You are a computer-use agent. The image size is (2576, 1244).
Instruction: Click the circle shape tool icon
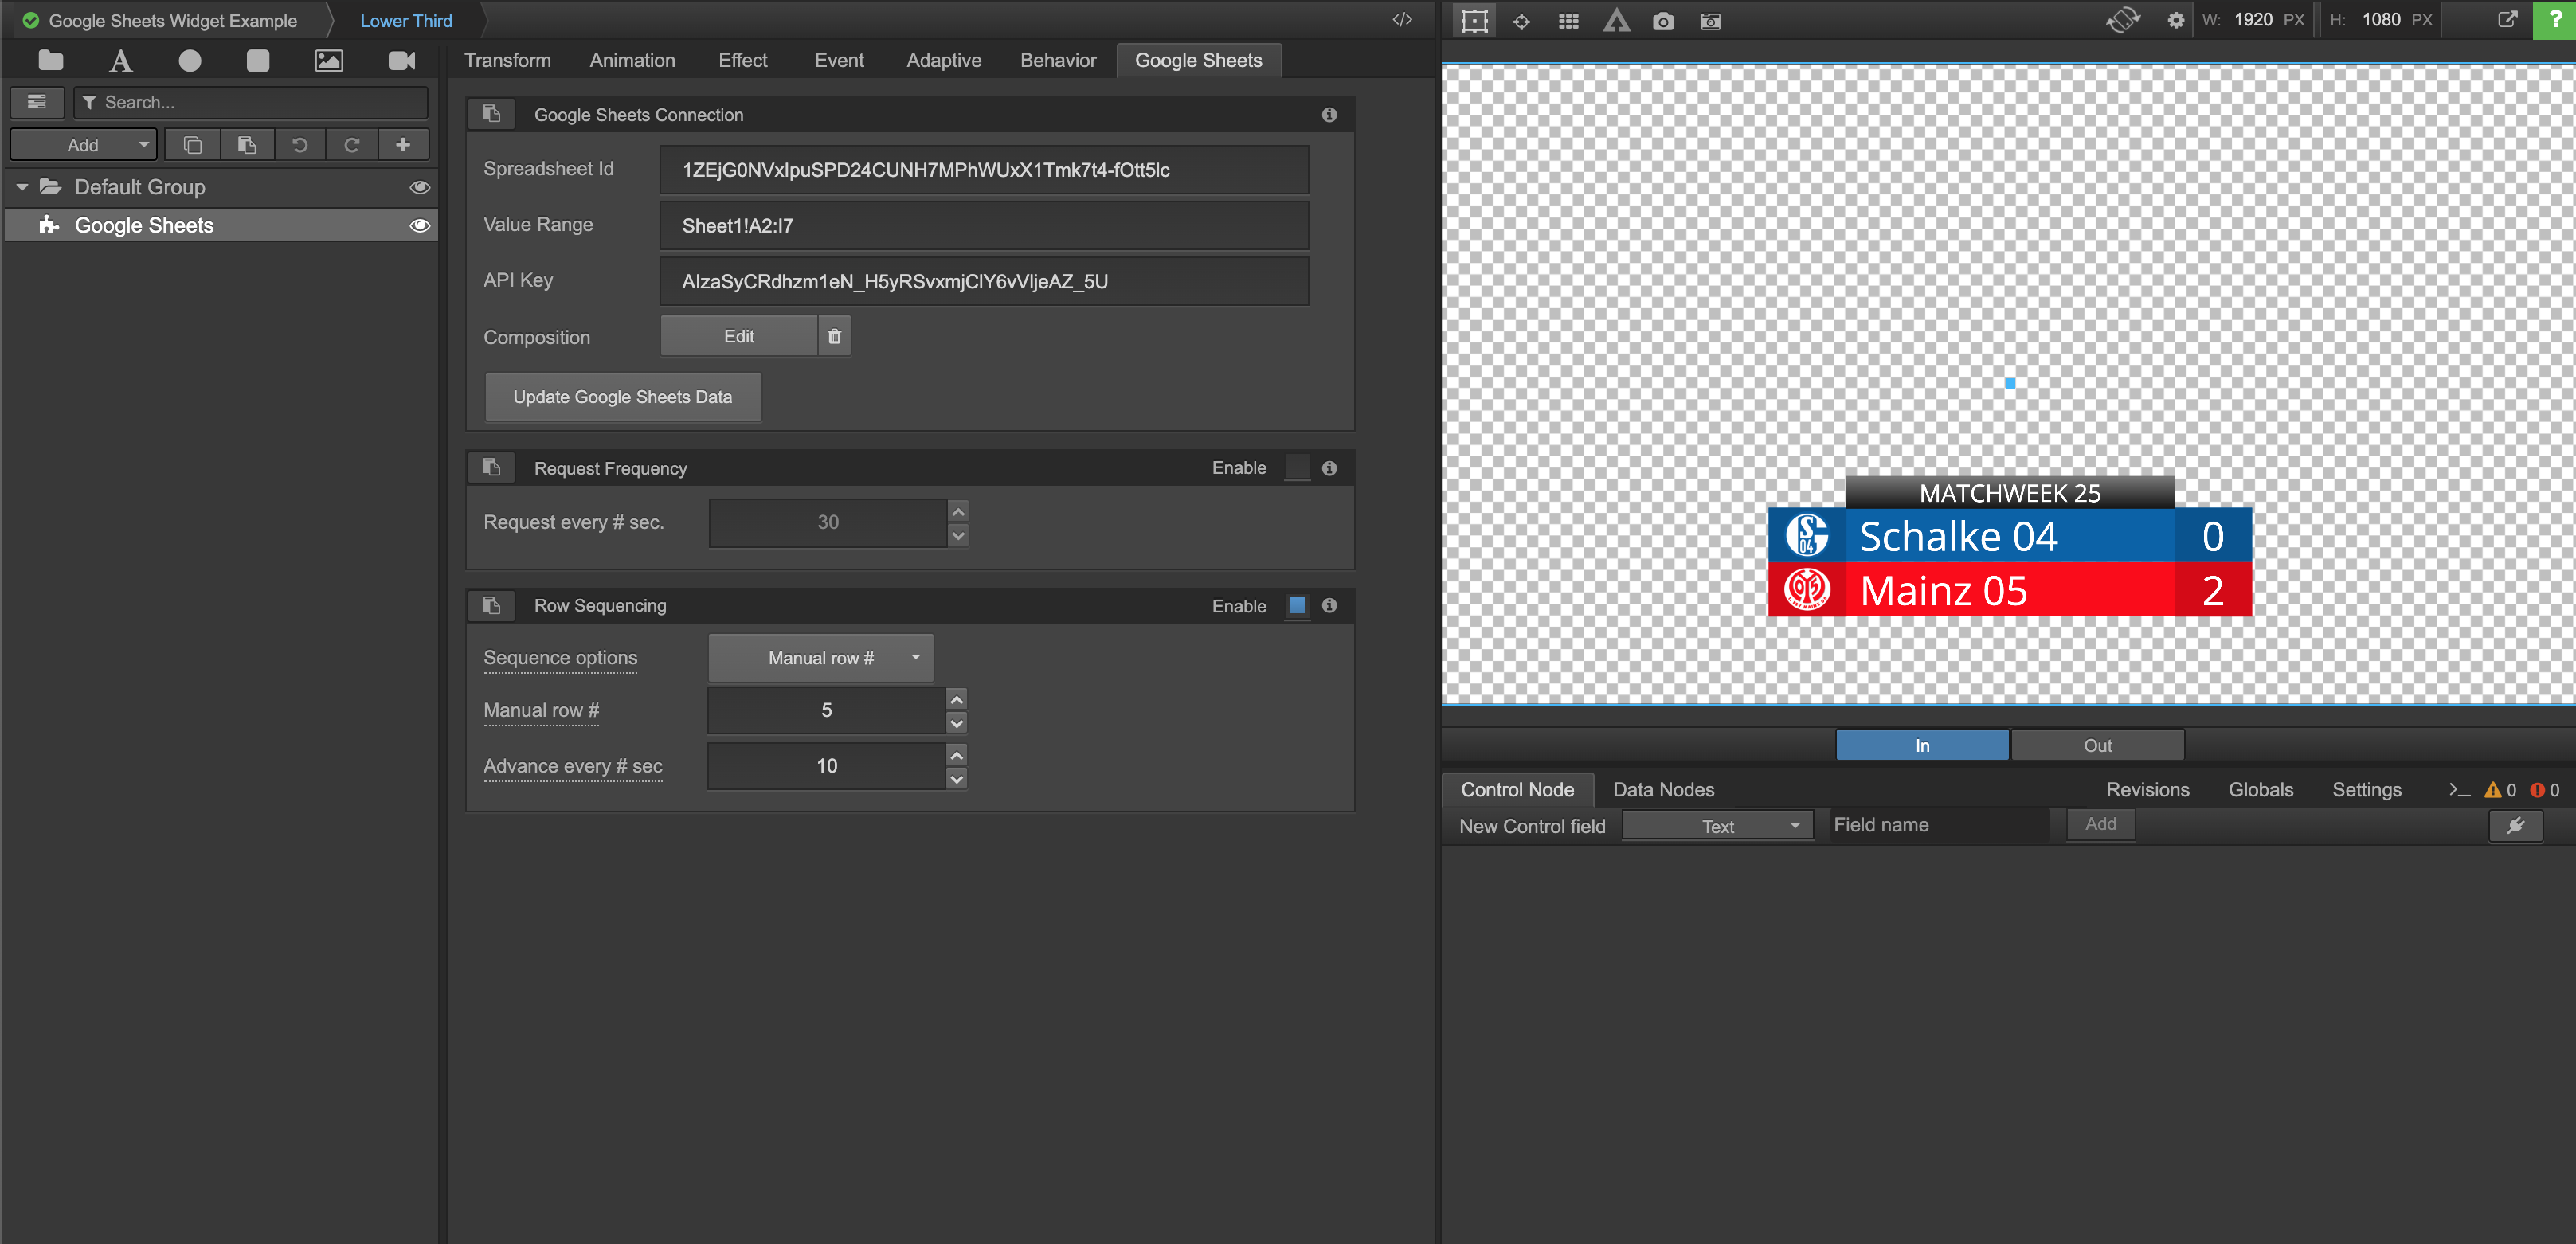point(189,61)
